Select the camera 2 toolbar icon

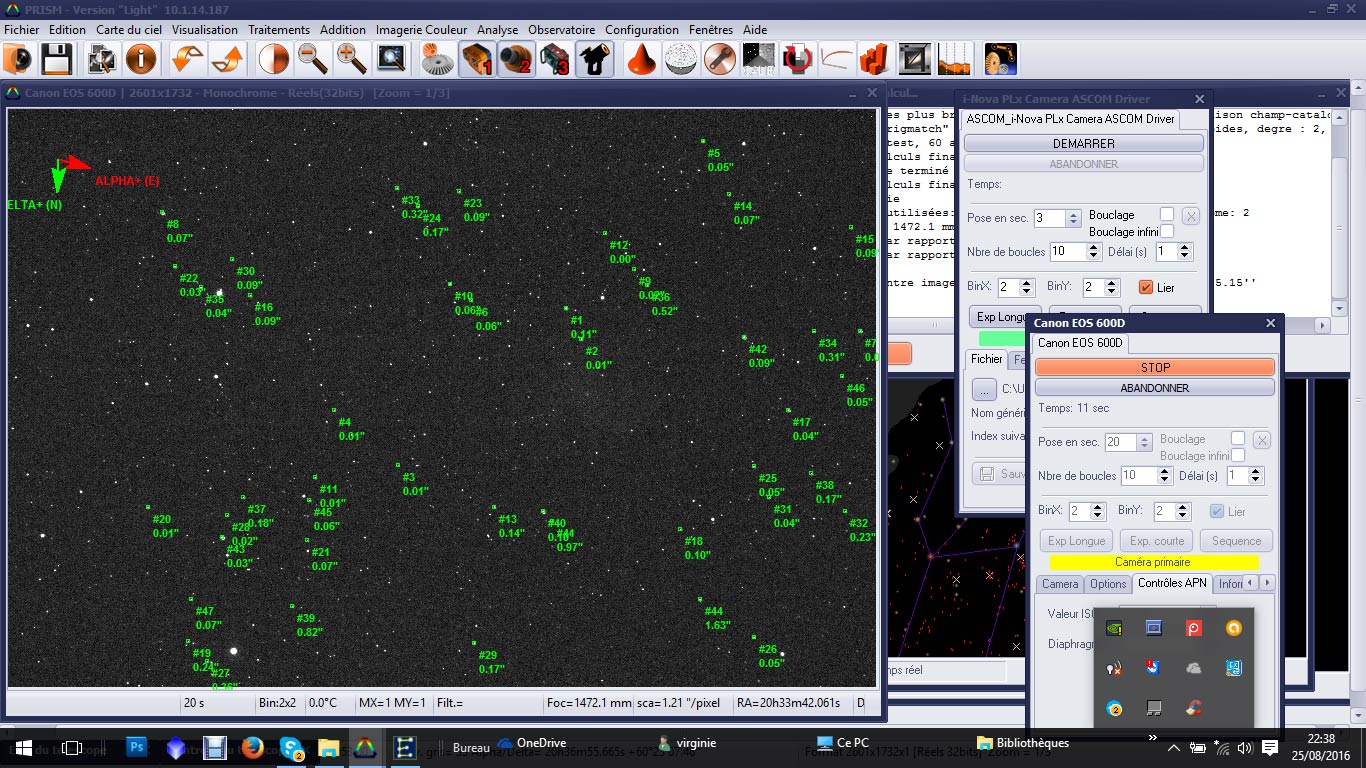[x=516, y=60]
